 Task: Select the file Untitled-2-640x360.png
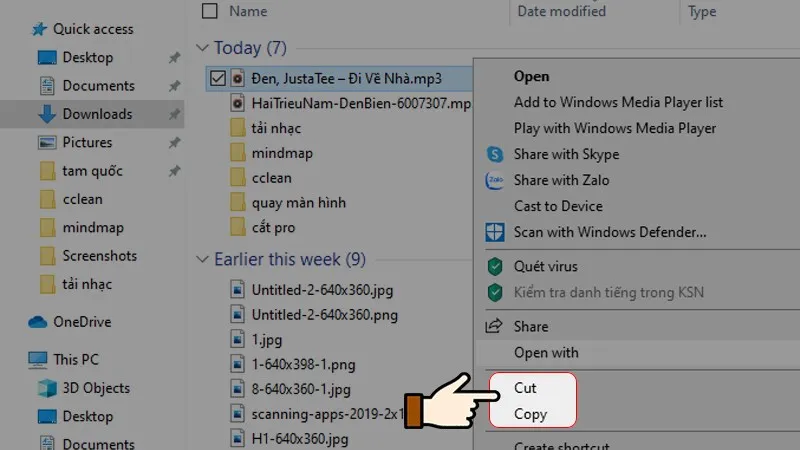(x=324, y=315)
